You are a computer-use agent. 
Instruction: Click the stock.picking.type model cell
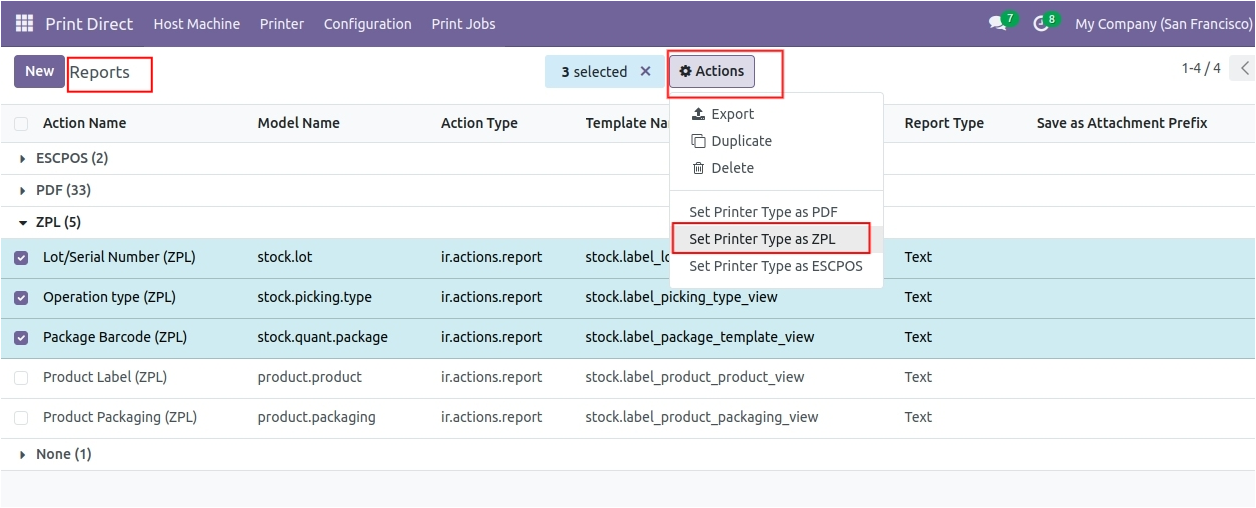[315, 297]
